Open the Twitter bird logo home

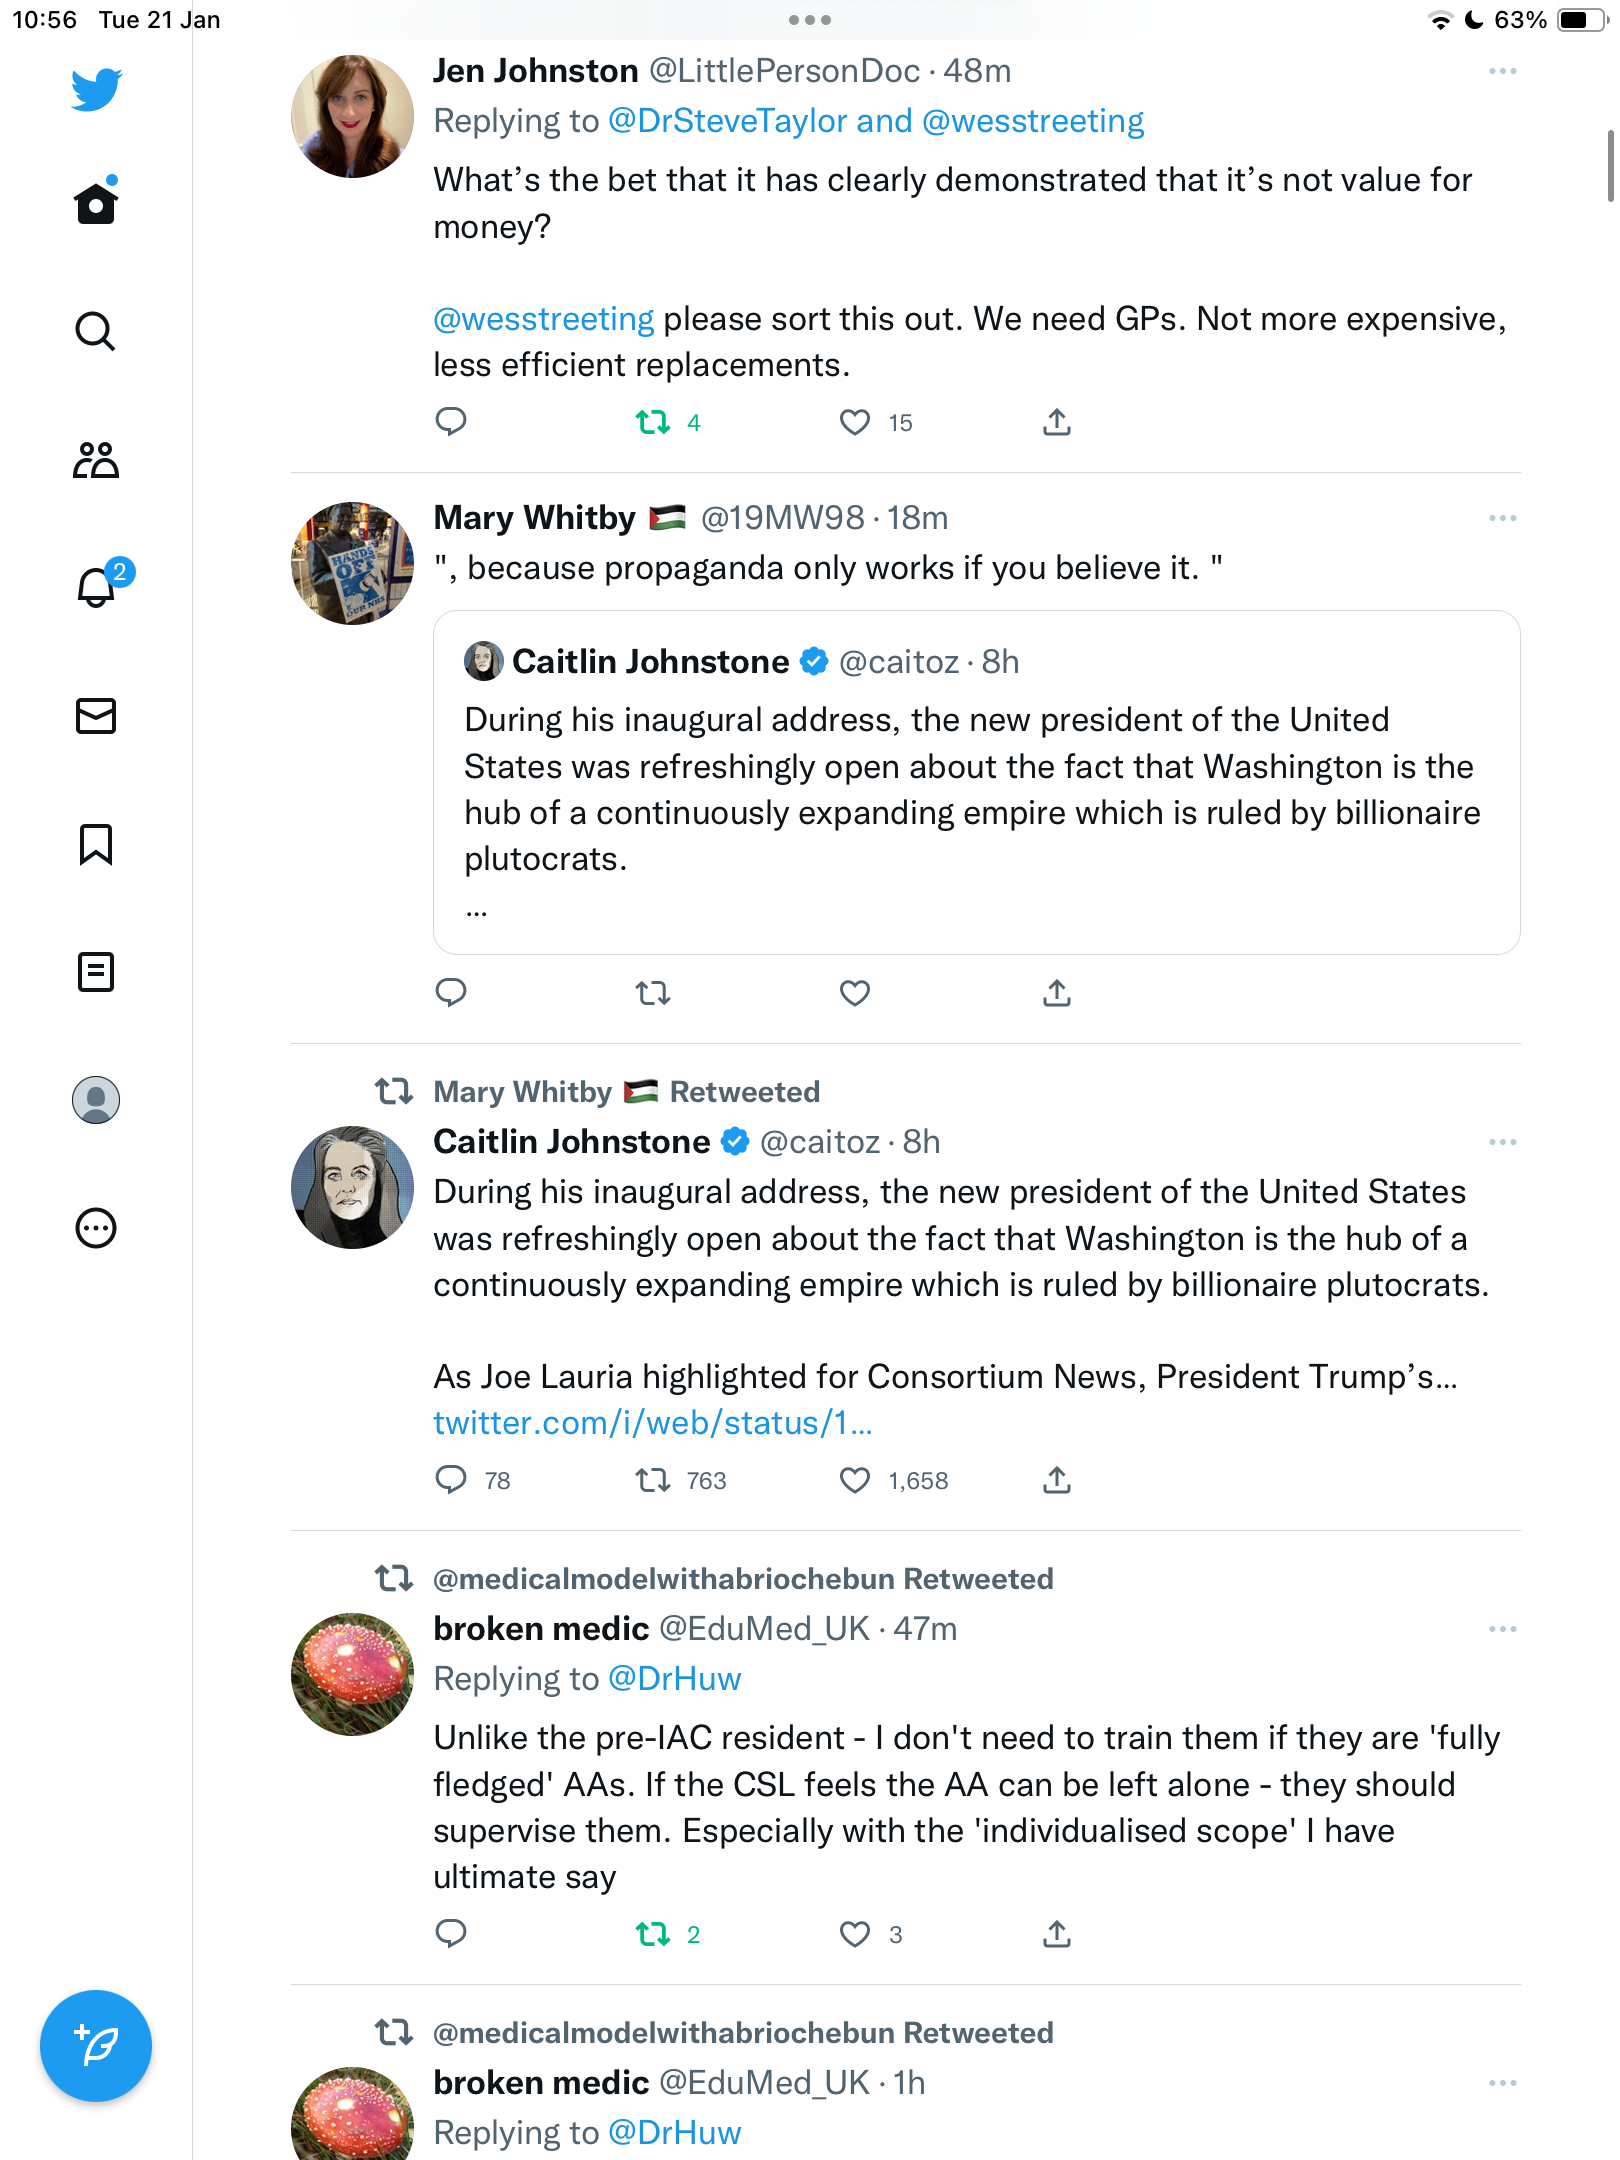coord(96,90)
